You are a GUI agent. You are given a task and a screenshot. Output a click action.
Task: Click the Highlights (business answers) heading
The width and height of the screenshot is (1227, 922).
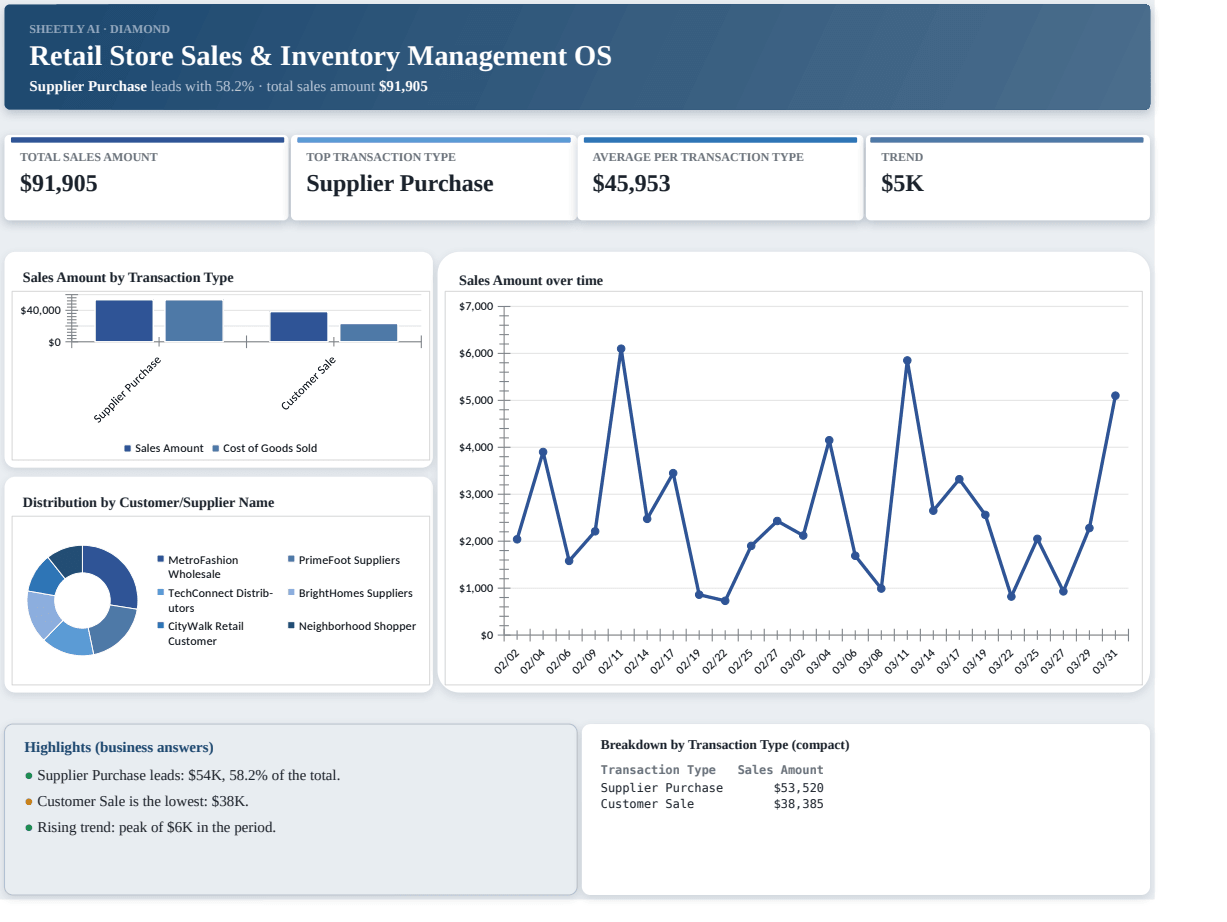[119, 747]
